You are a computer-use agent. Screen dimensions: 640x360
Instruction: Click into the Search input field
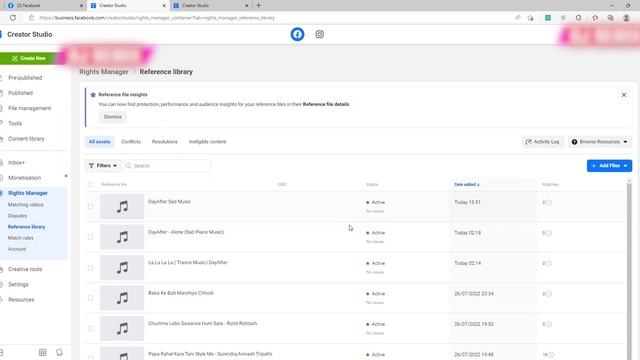pos(167,166)
